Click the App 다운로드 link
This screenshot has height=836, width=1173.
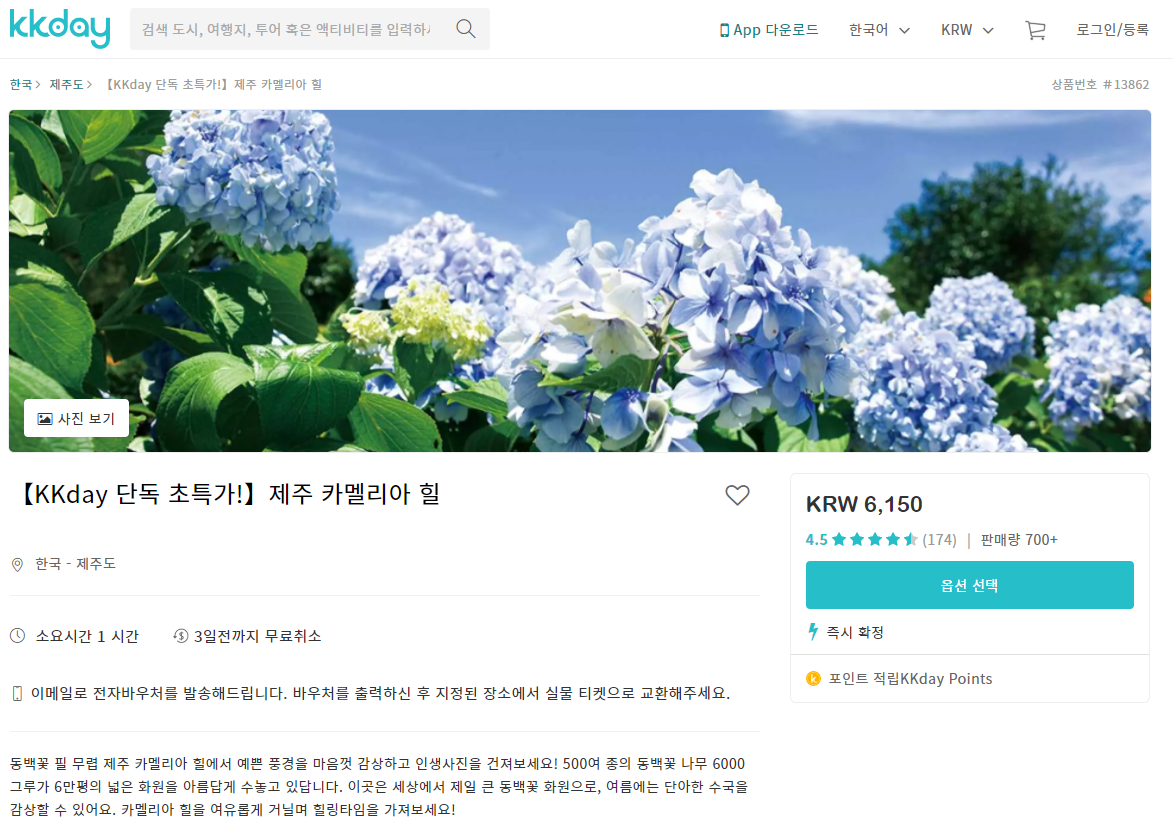pyautogui.click(x=768, y=30)
